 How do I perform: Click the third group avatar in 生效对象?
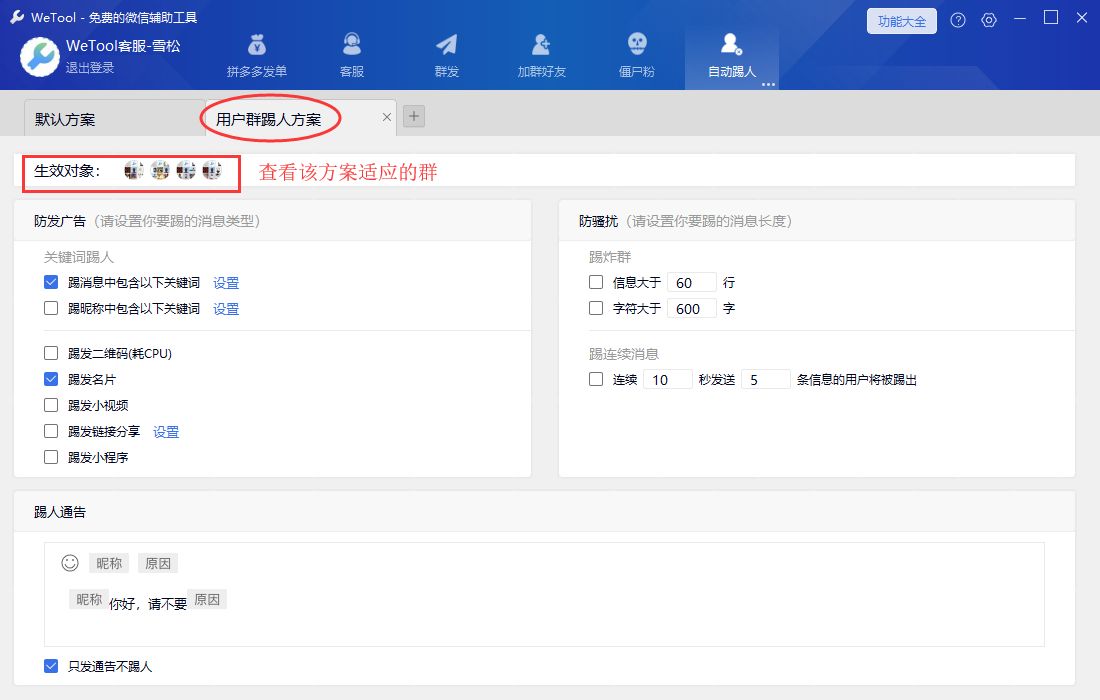click(186, 170)
